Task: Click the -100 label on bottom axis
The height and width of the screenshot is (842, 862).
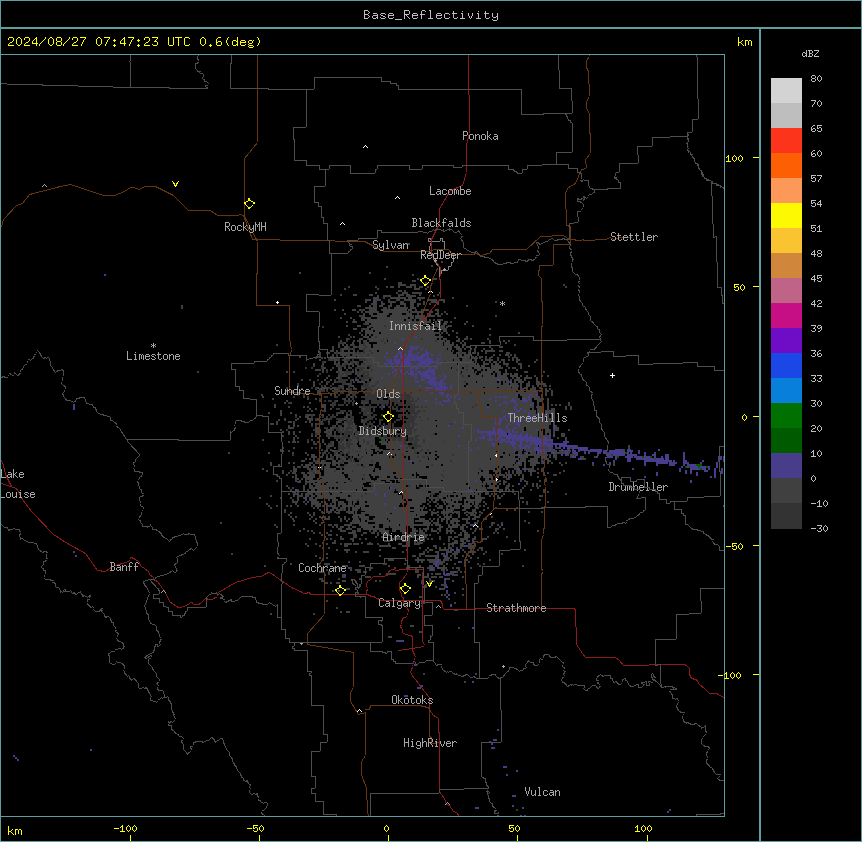Action: tap(125, 828)
